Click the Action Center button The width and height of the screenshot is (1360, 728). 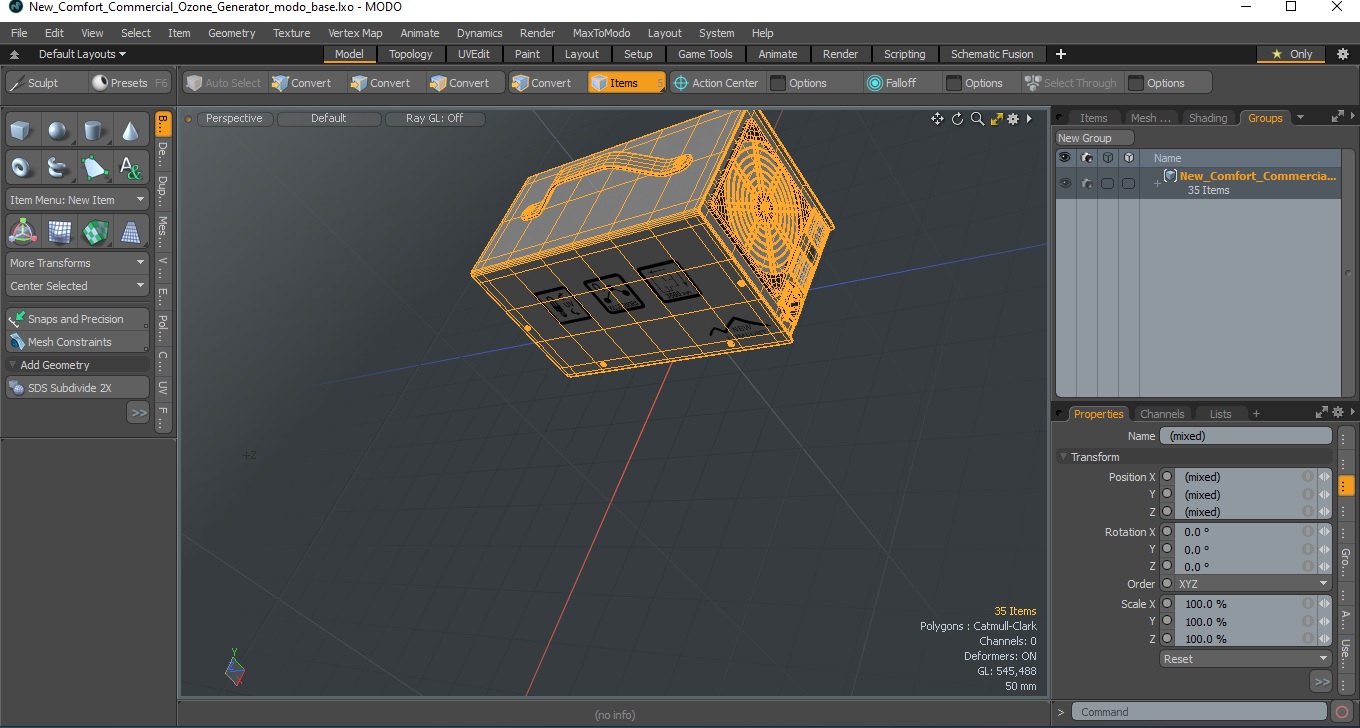pos(716,83)
